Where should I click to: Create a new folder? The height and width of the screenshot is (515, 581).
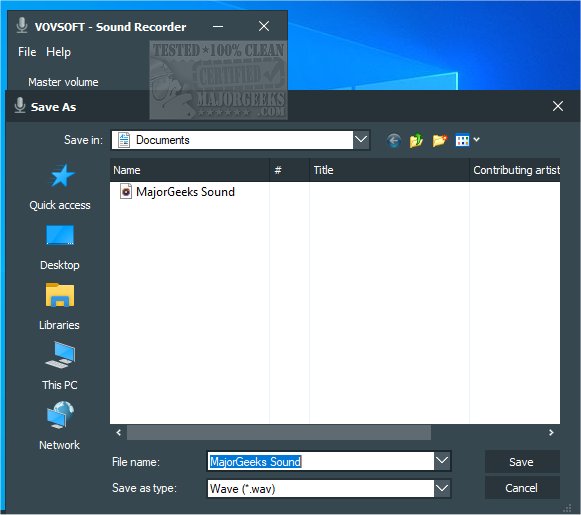tap(439, 141)
